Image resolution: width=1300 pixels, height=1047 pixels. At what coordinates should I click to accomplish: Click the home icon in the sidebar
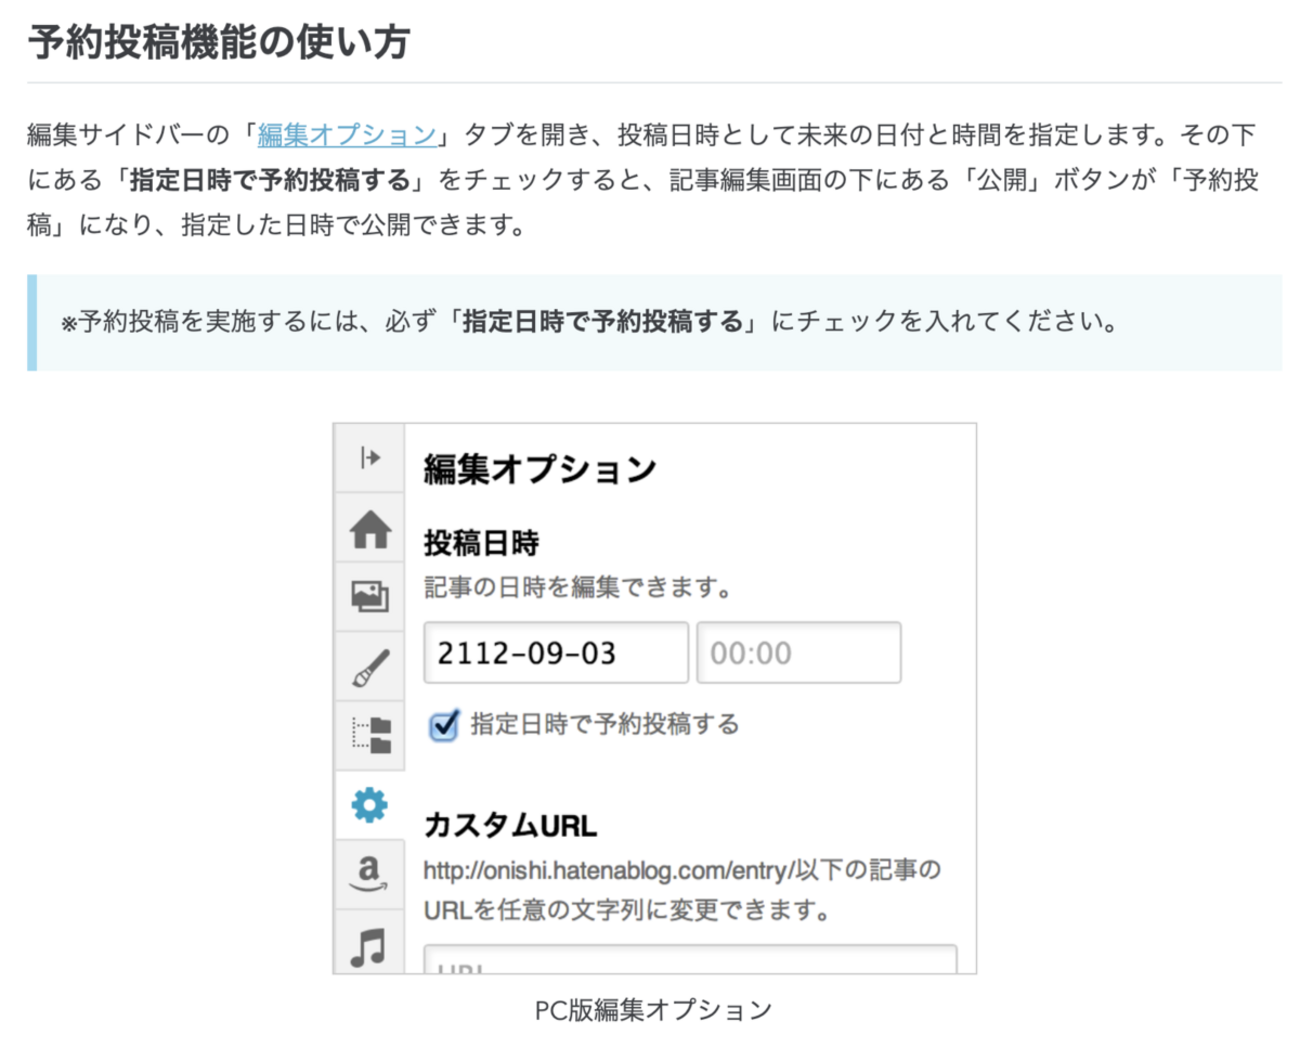[x=370, y=529]
